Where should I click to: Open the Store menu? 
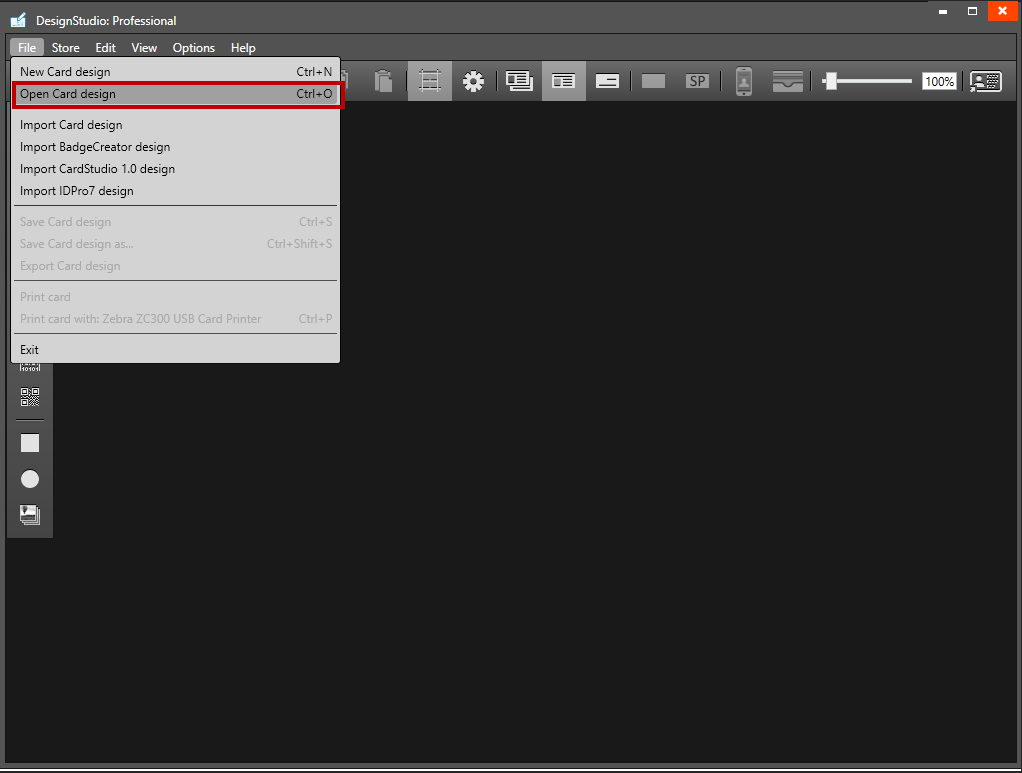[65, 47]
